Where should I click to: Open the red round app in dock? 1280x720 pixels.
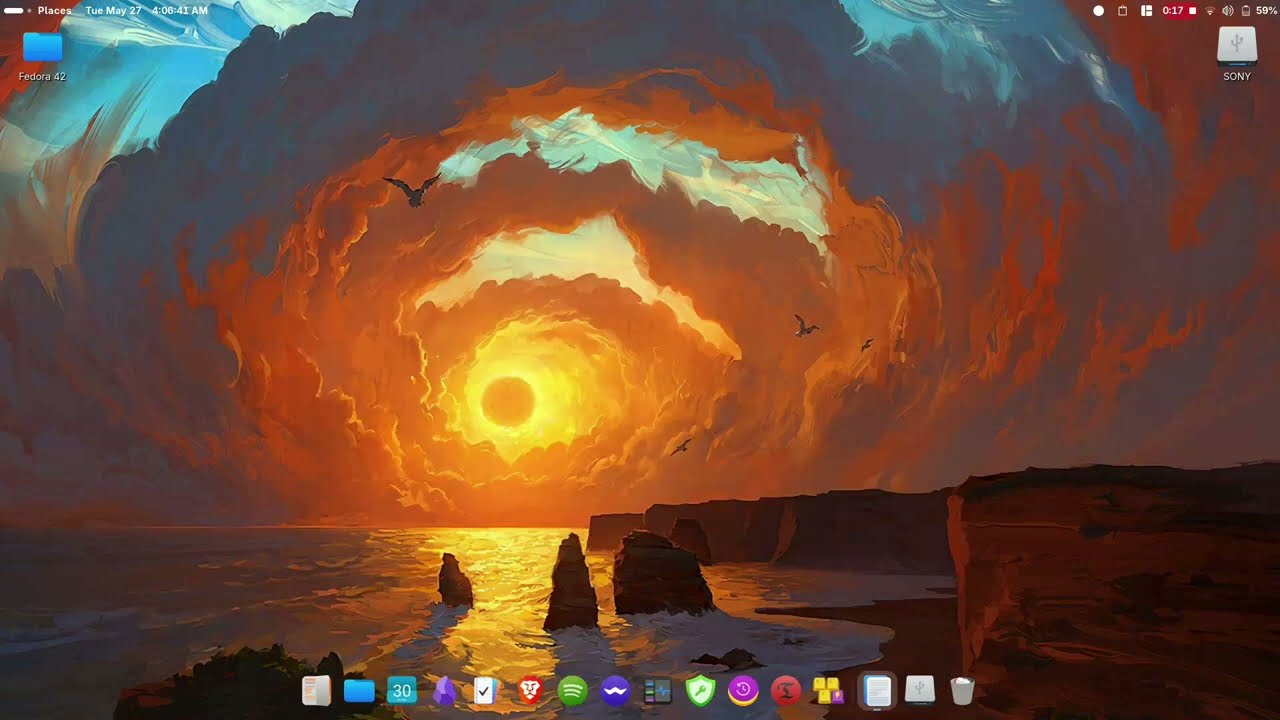tap(787, 690)
